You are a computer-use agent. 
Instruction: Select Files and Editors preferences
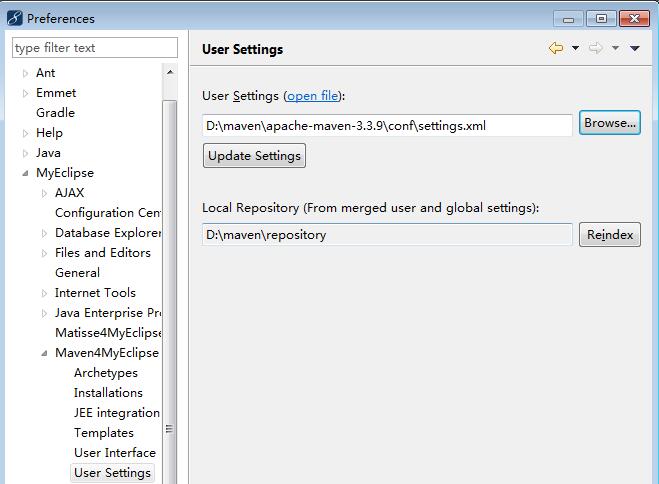click(x=103, y=253)
